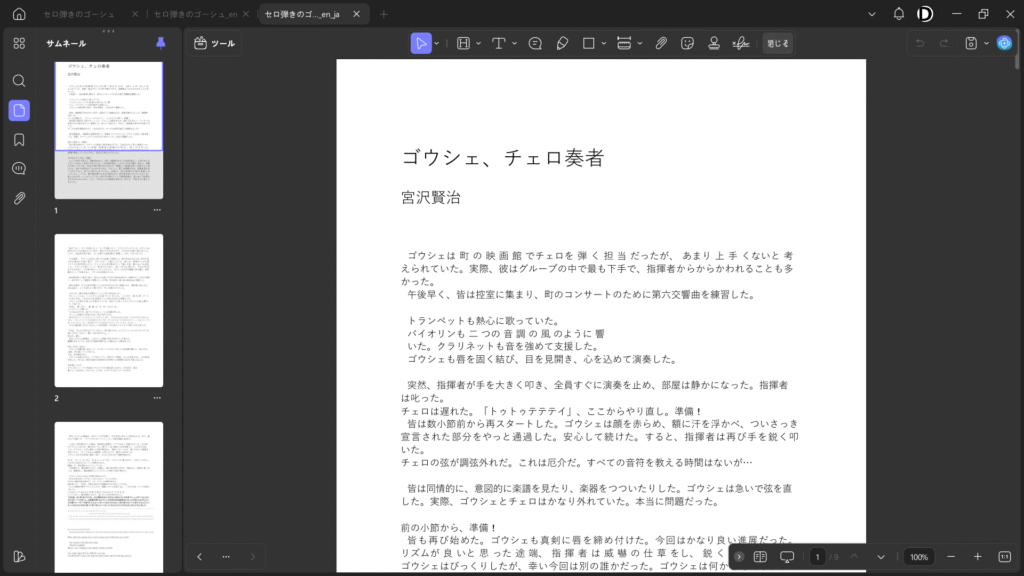1024x576 pixels.
Task: Click the comment bubble tool
Action: (x=535, y=43)
